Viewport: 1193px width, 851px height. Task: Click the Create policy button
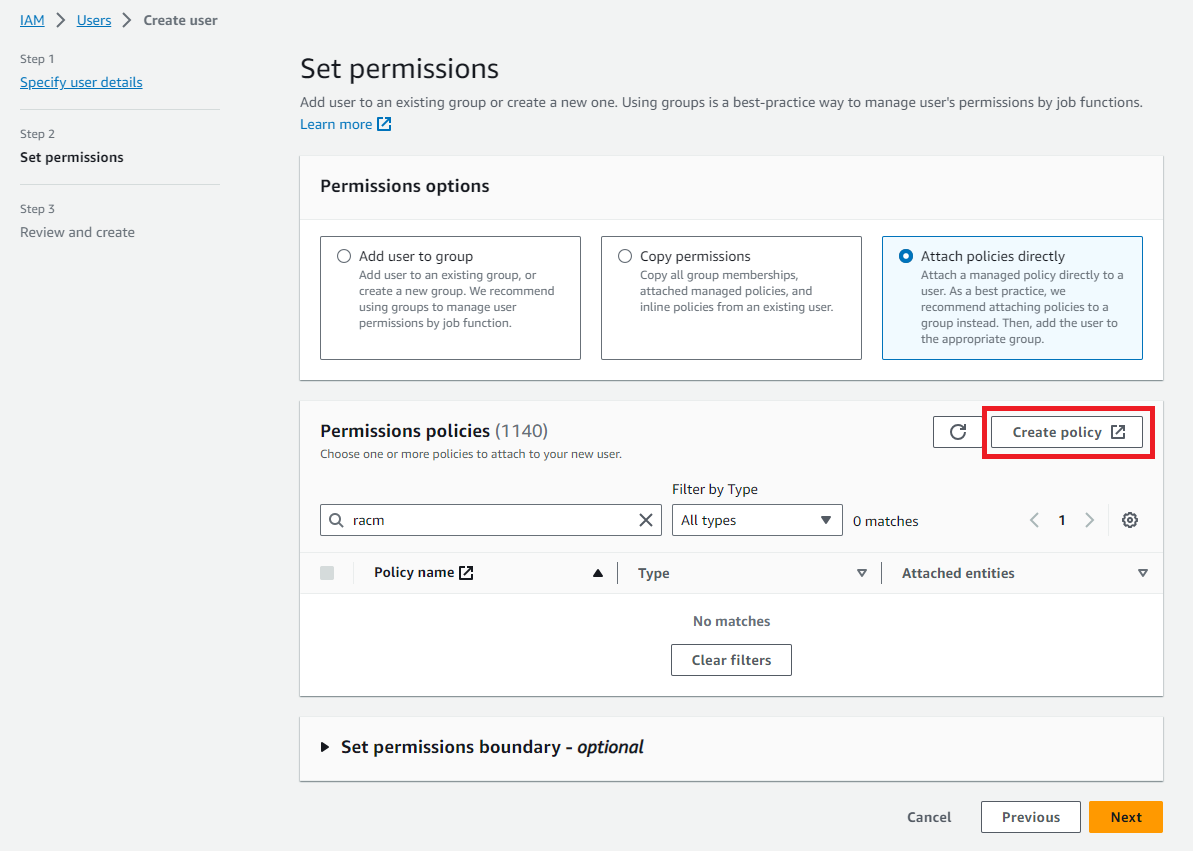1067,432
